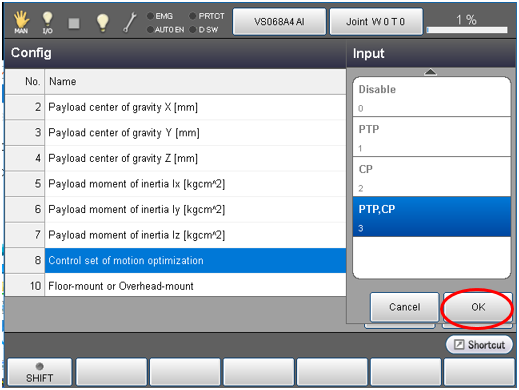519x390 pixels.
Task: Tap the D SW indicator lamp
Action: coord(193,30)
